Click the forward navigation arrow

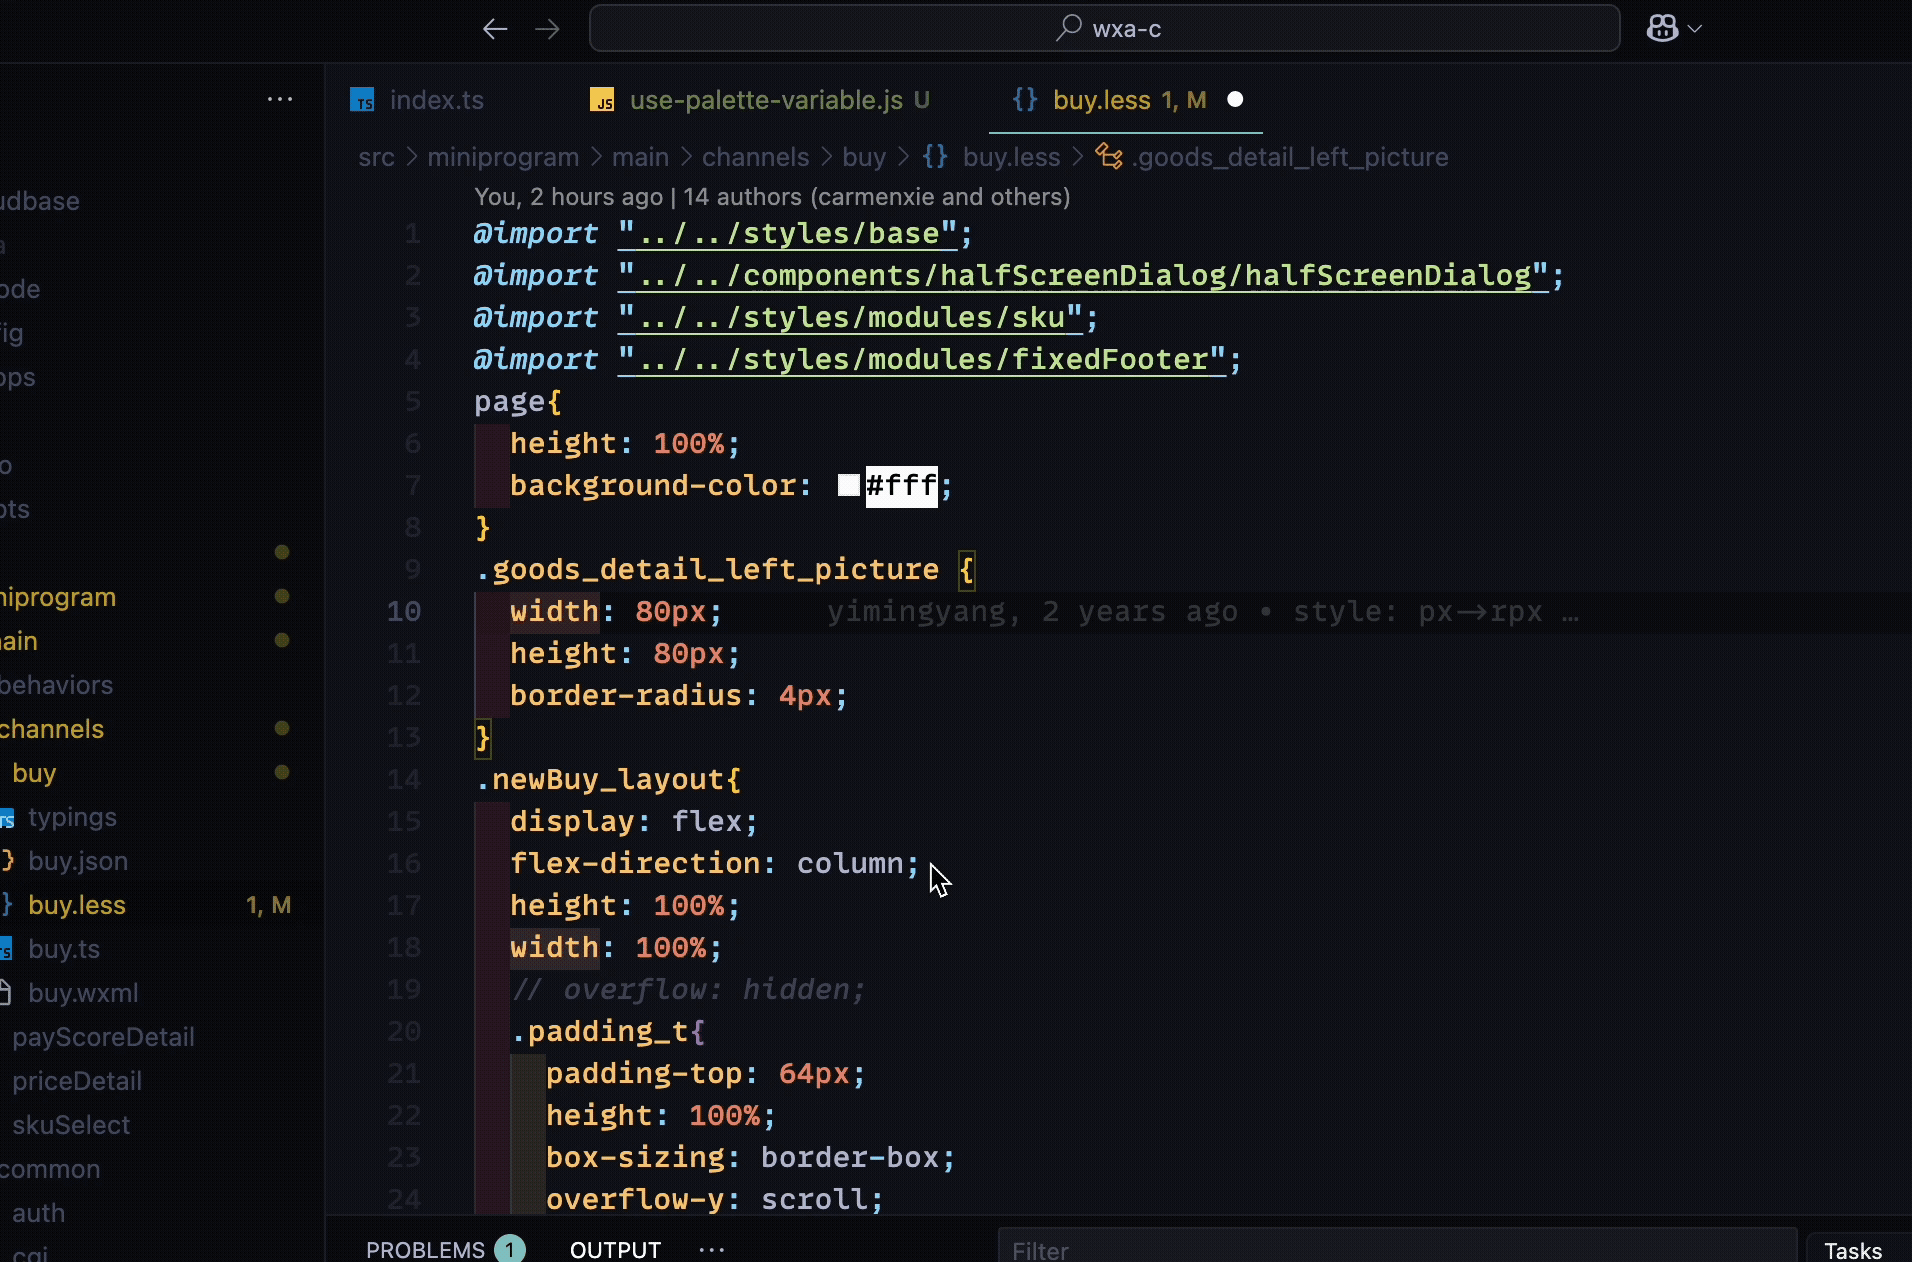(547, 29)
